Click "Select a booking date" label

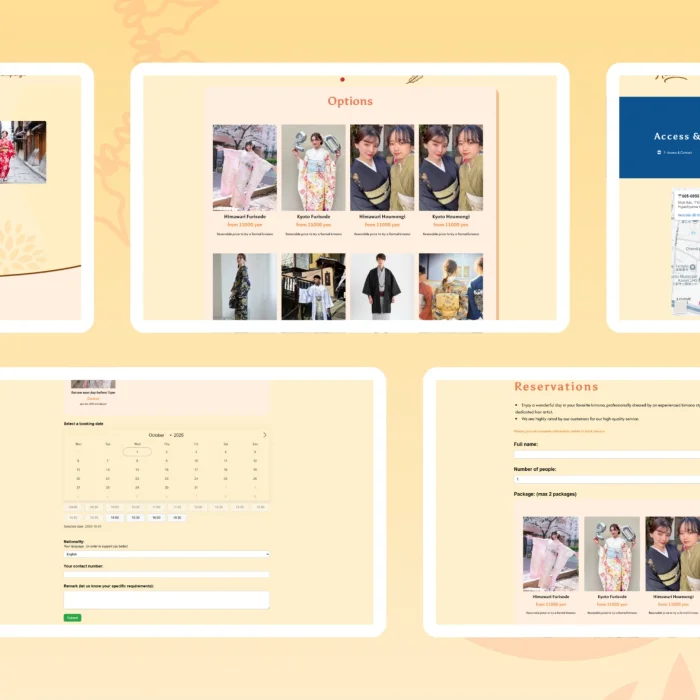(x=83, y=424)
